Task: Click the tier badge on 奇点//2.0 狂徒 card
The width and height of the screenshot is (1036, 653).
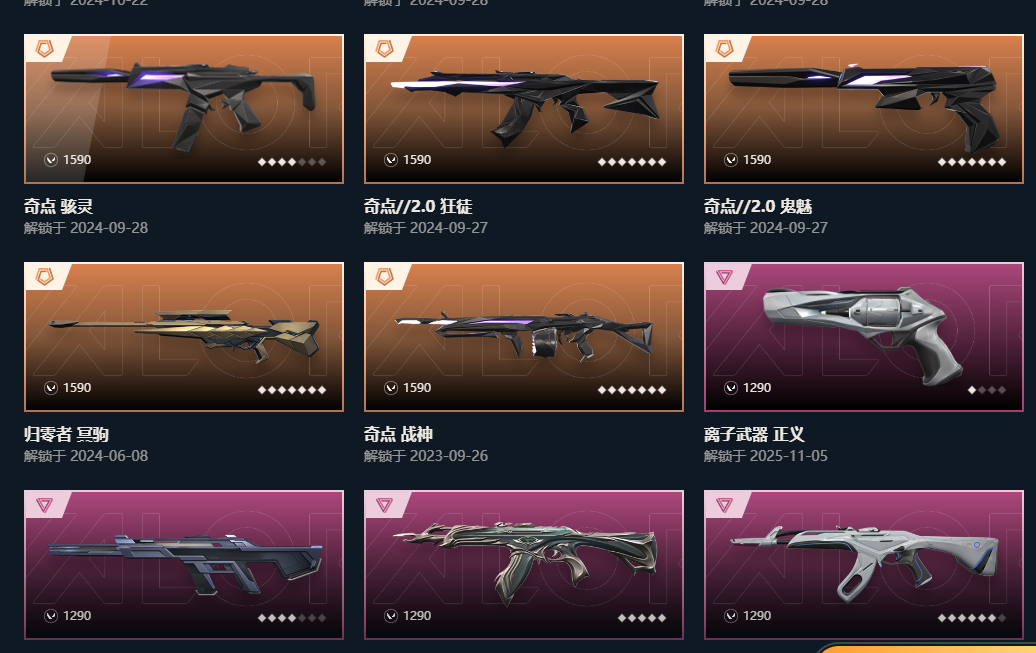Action: [x=385, y=48]
